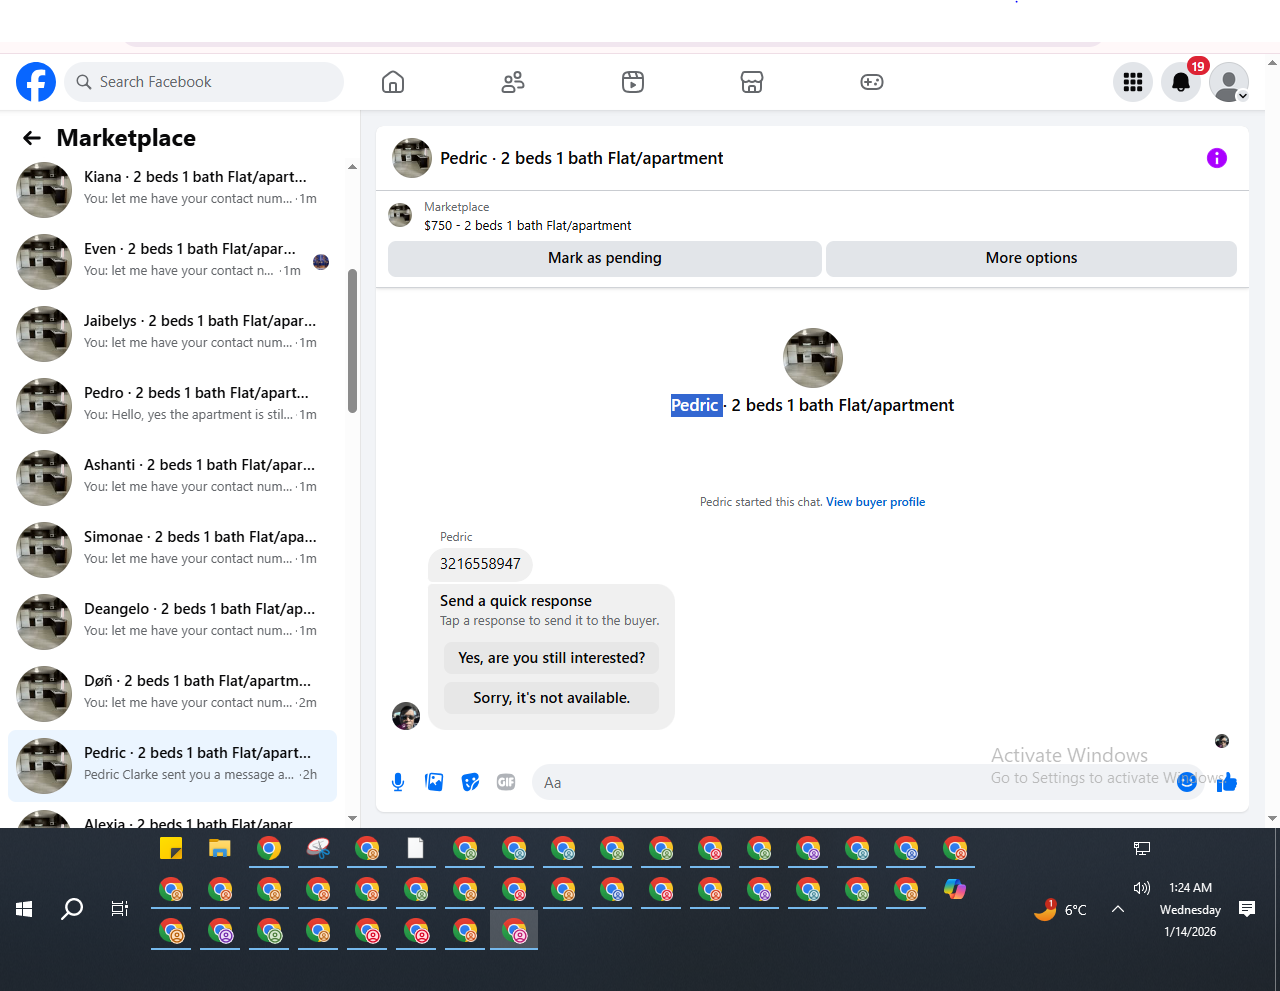
Task: Click scroll-down arrow of conversation list
Action: point(352,818)
